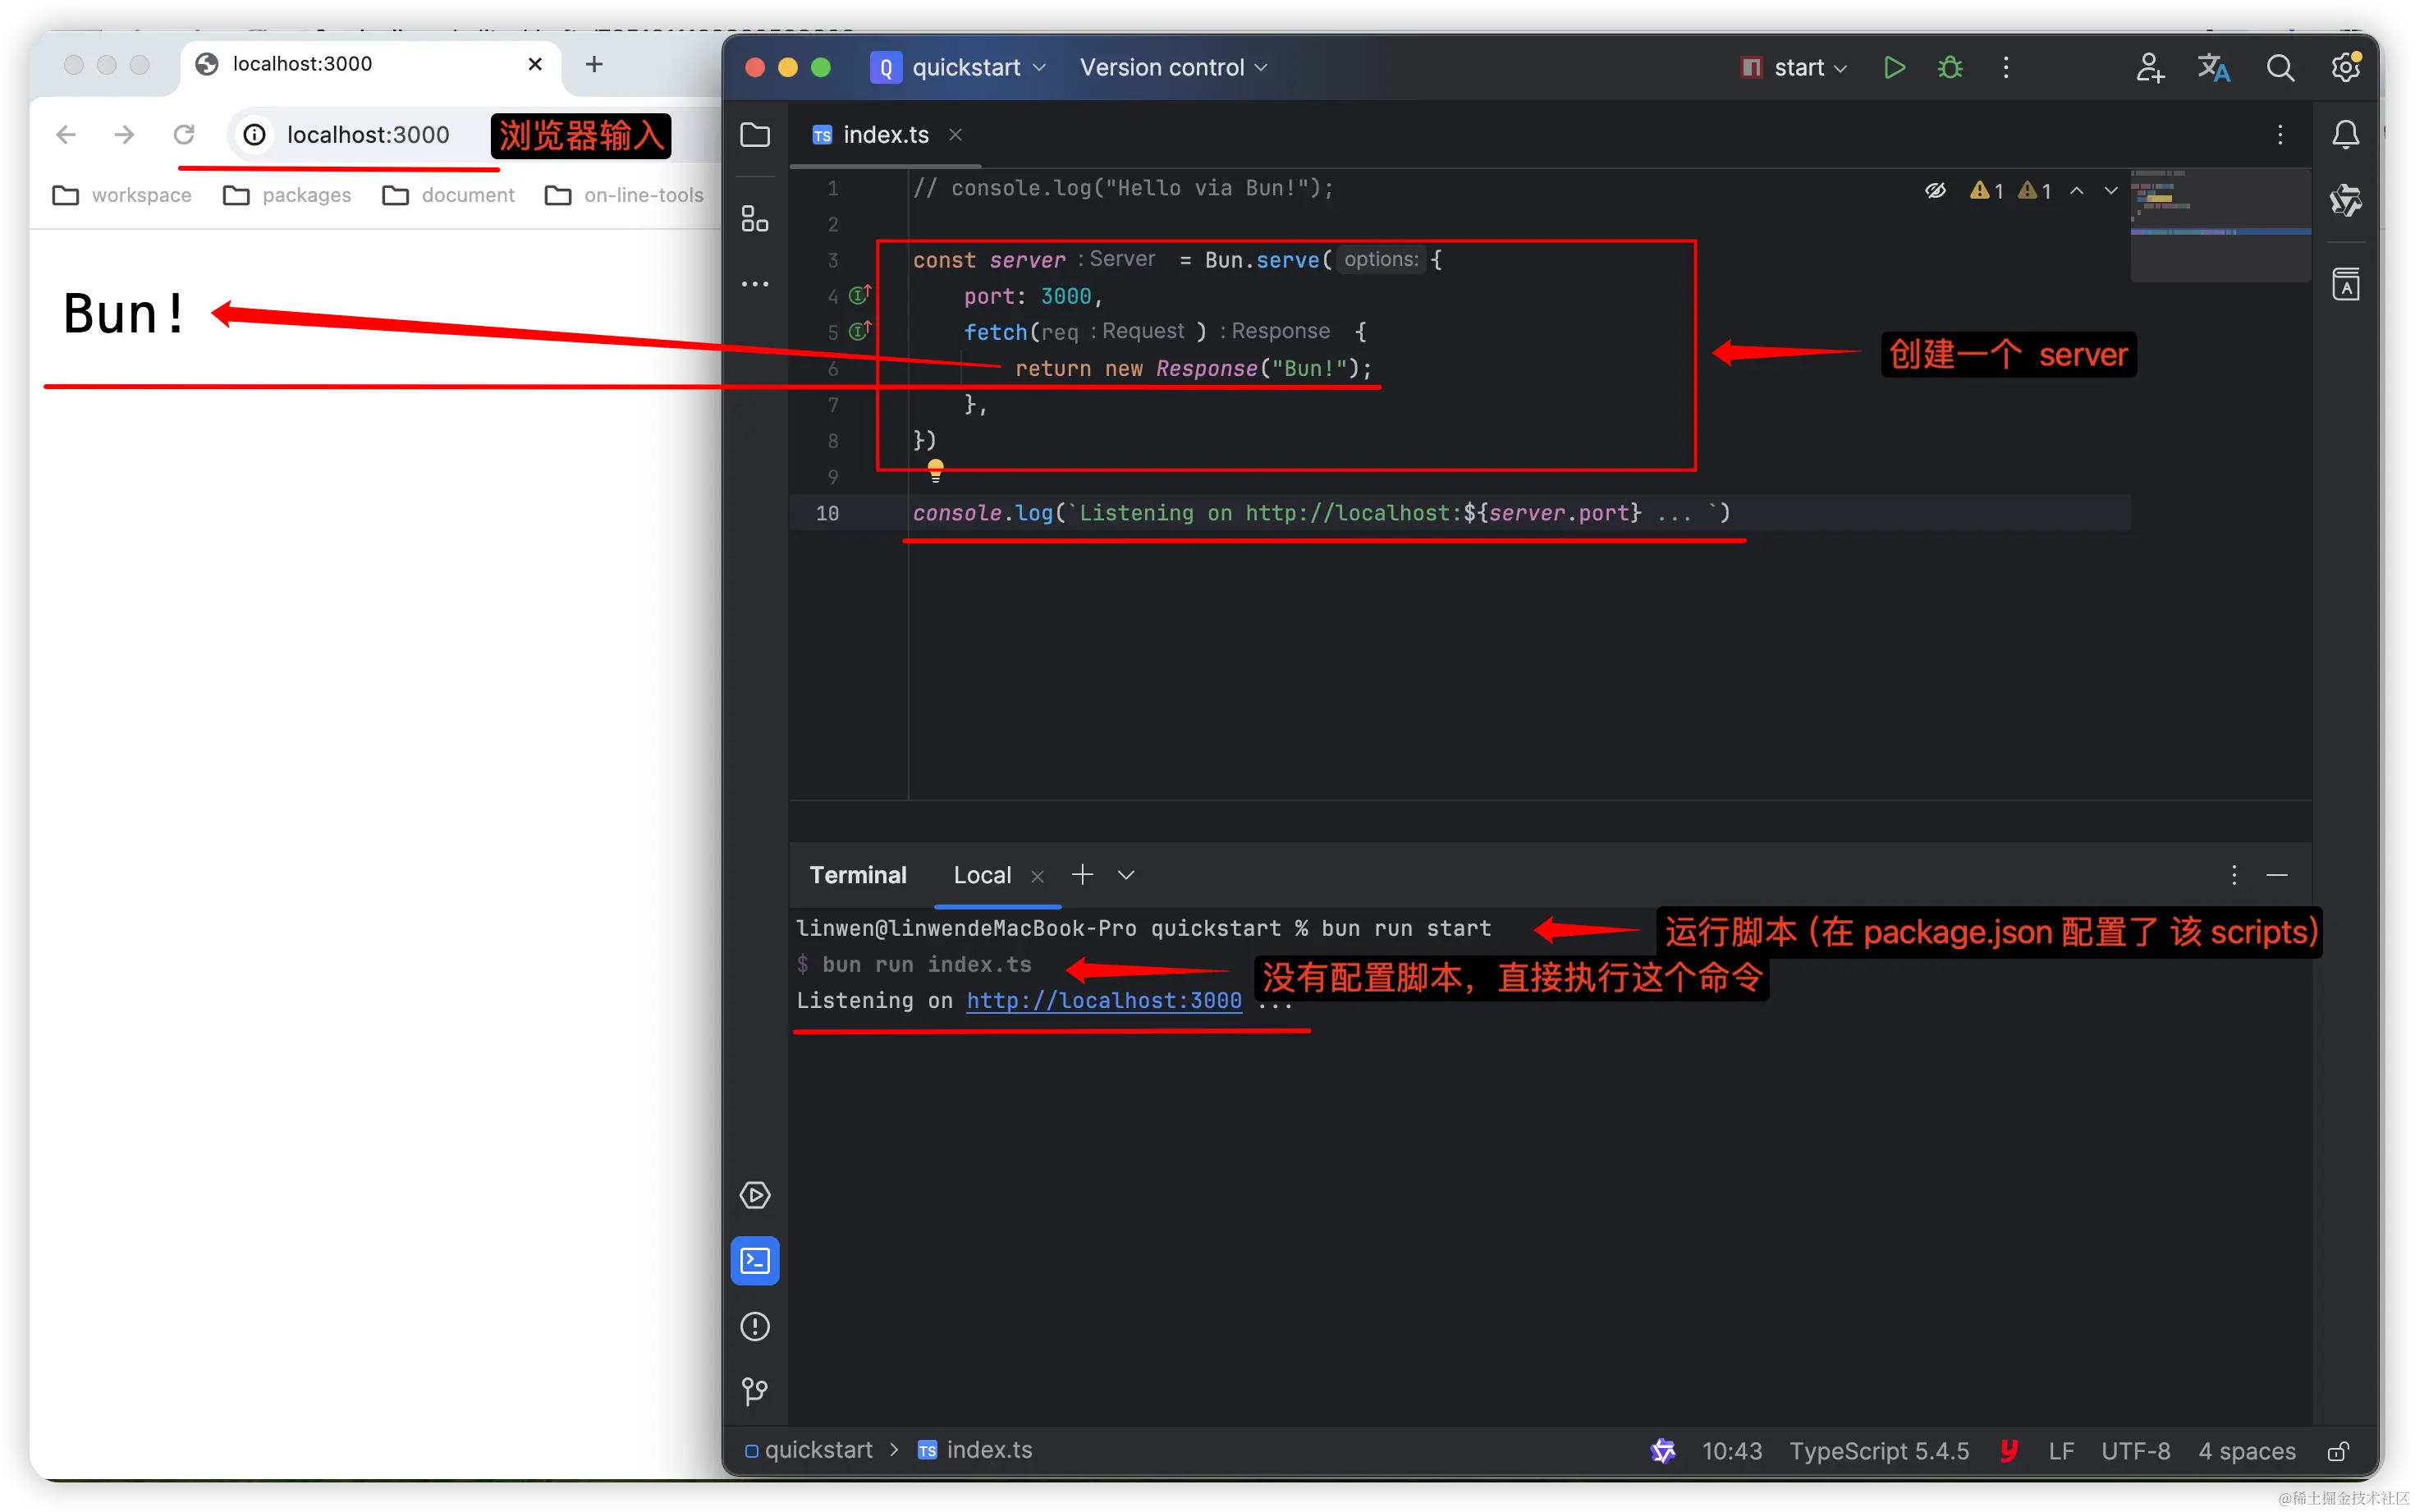This screenshot has width=2415, height=1512.
Task: Open the AI Assistant tool window
Action: click(x=2346, y=201)
